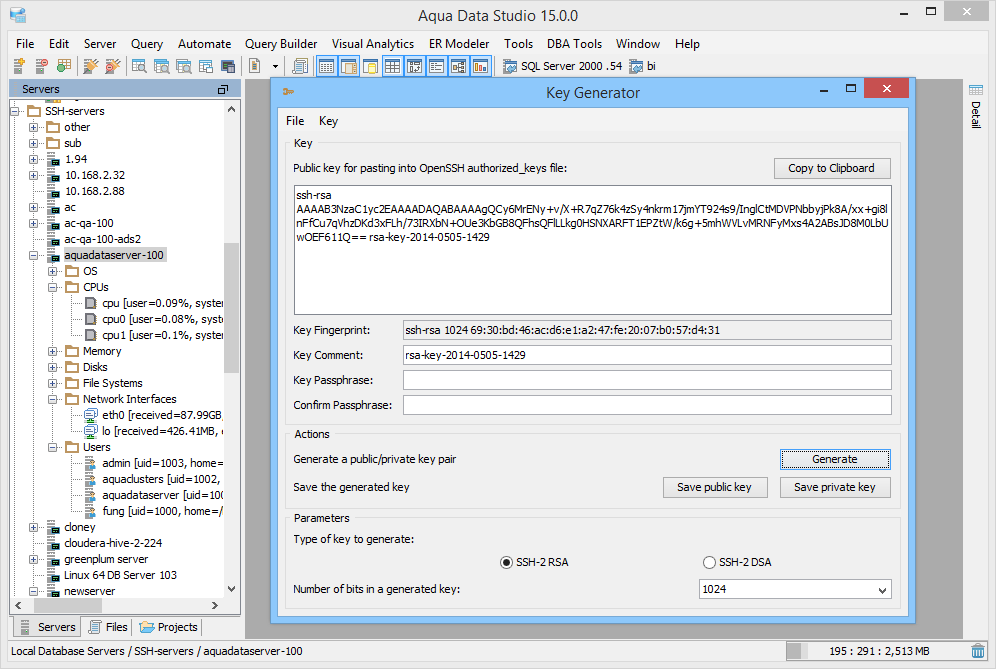Collapse the aquadataserver-100 node

coord(33,255)
